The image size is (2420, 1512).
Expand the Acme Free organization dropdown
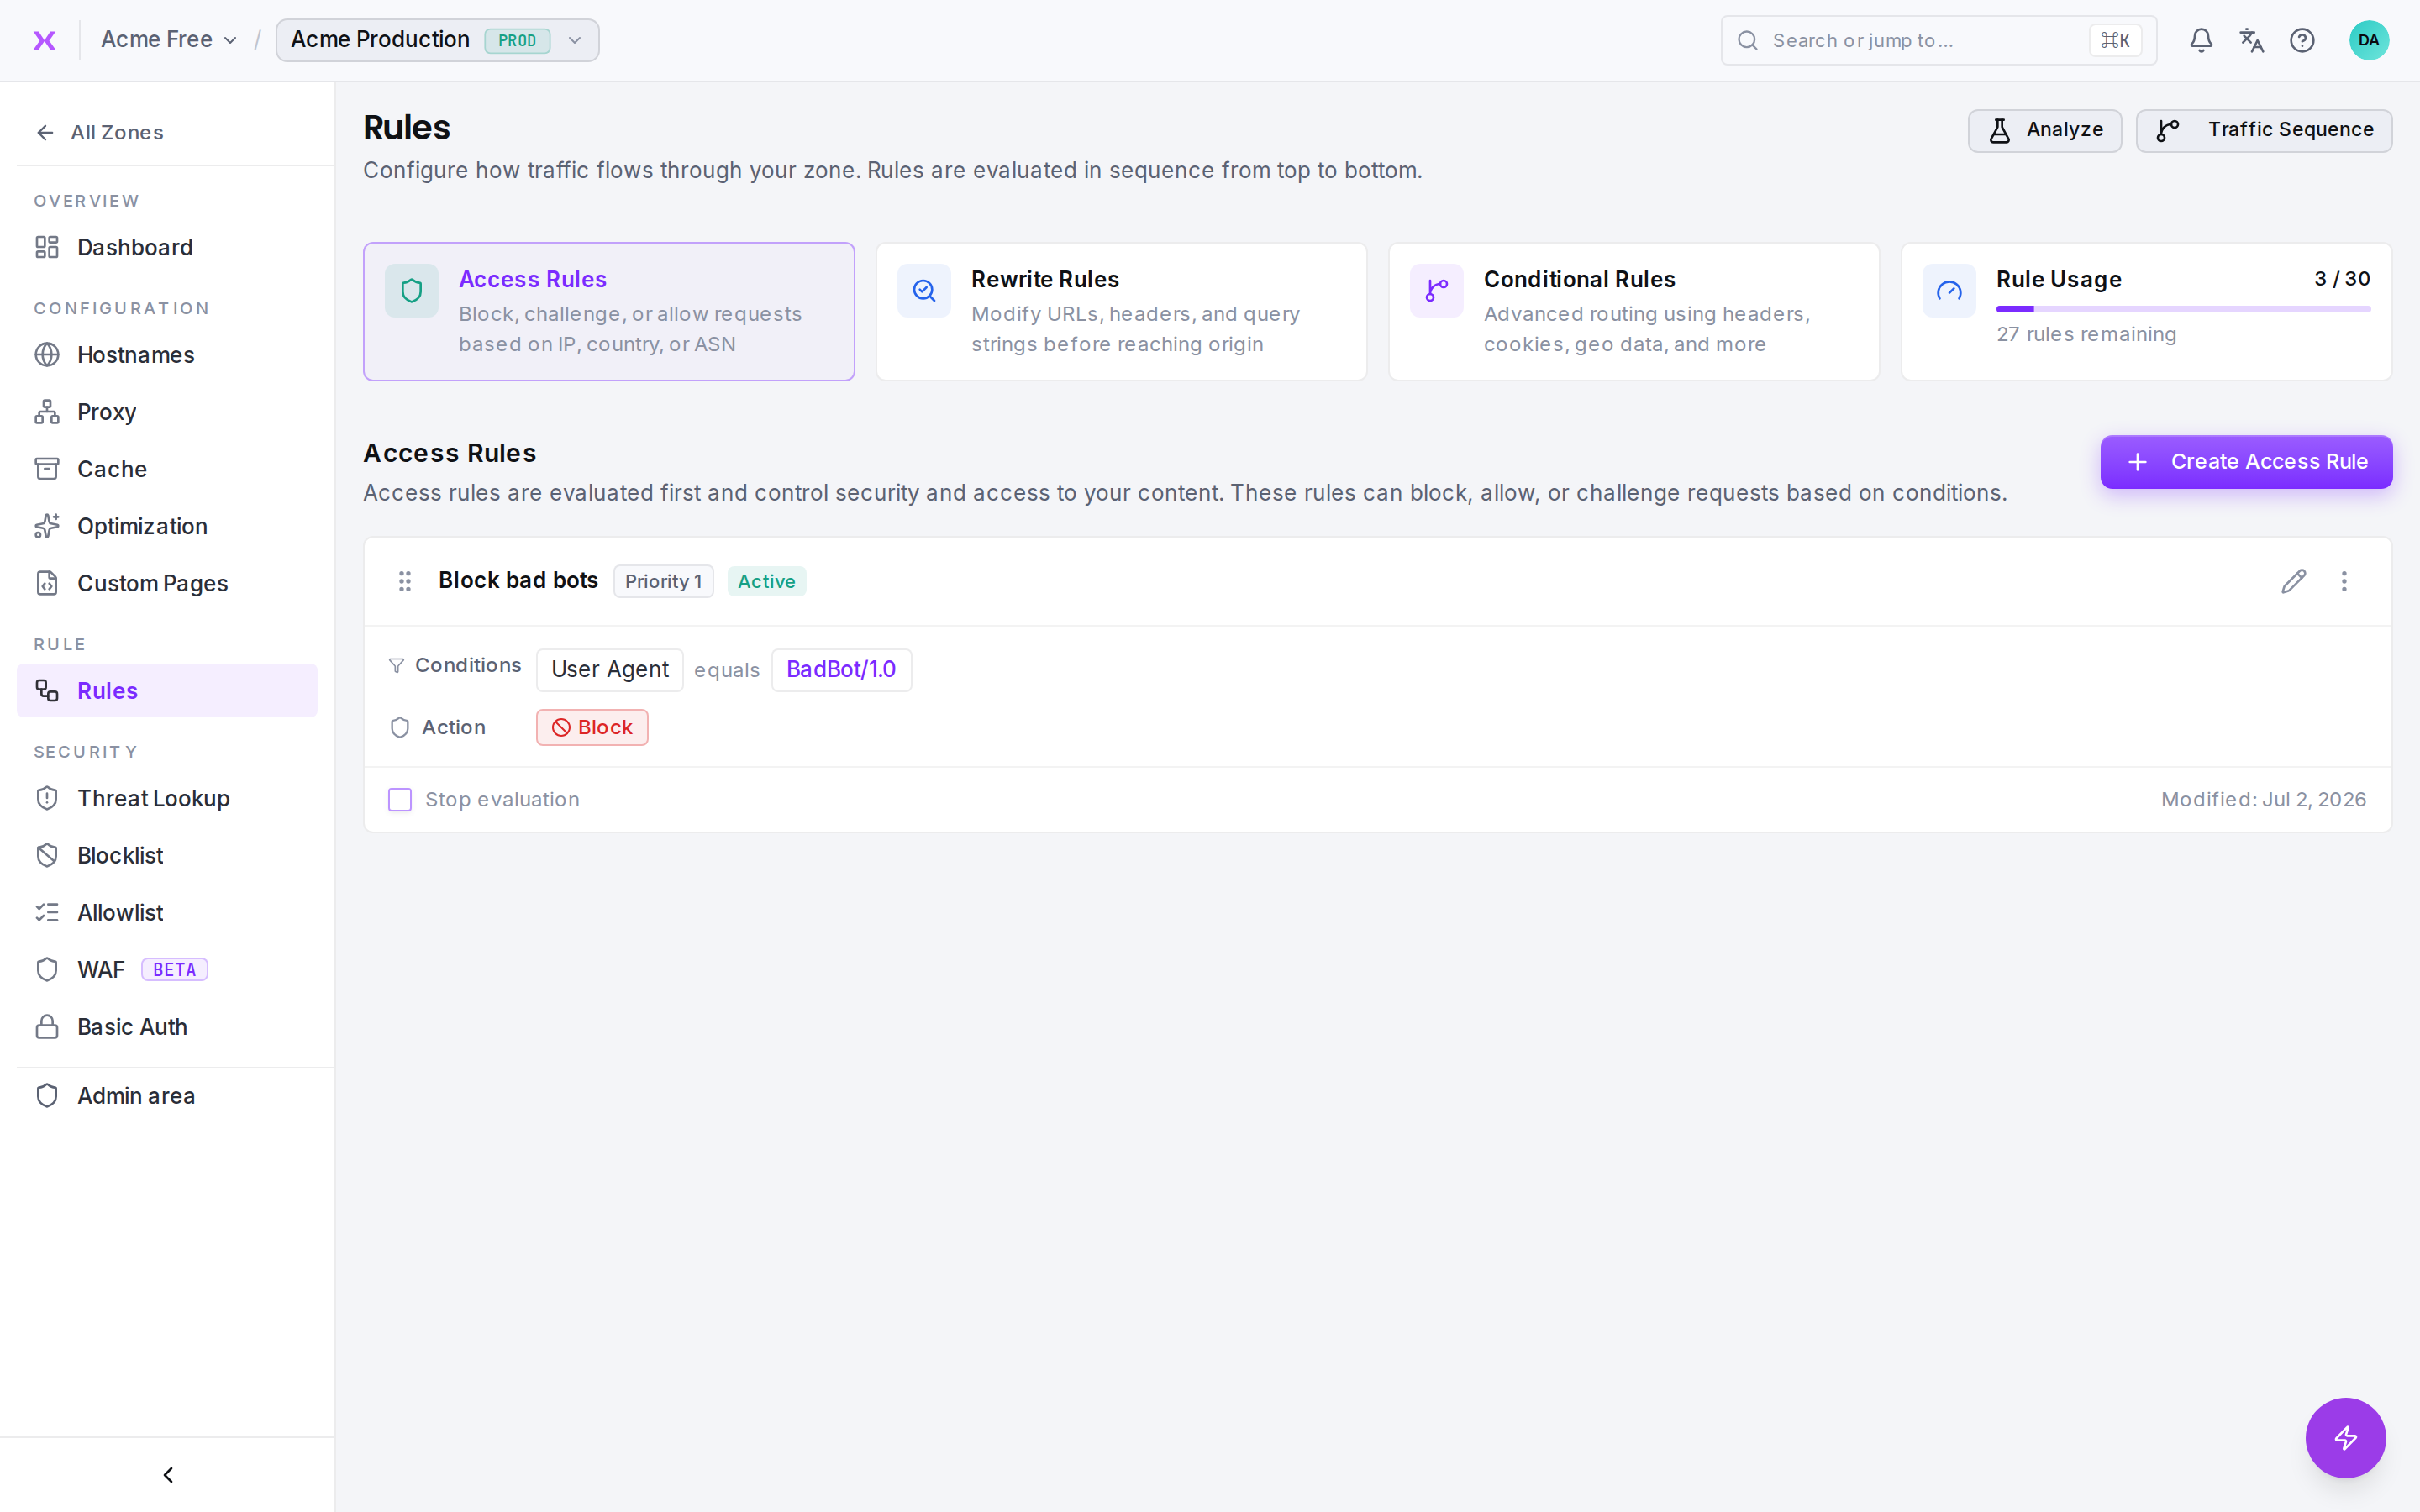[x=169, y=40]
